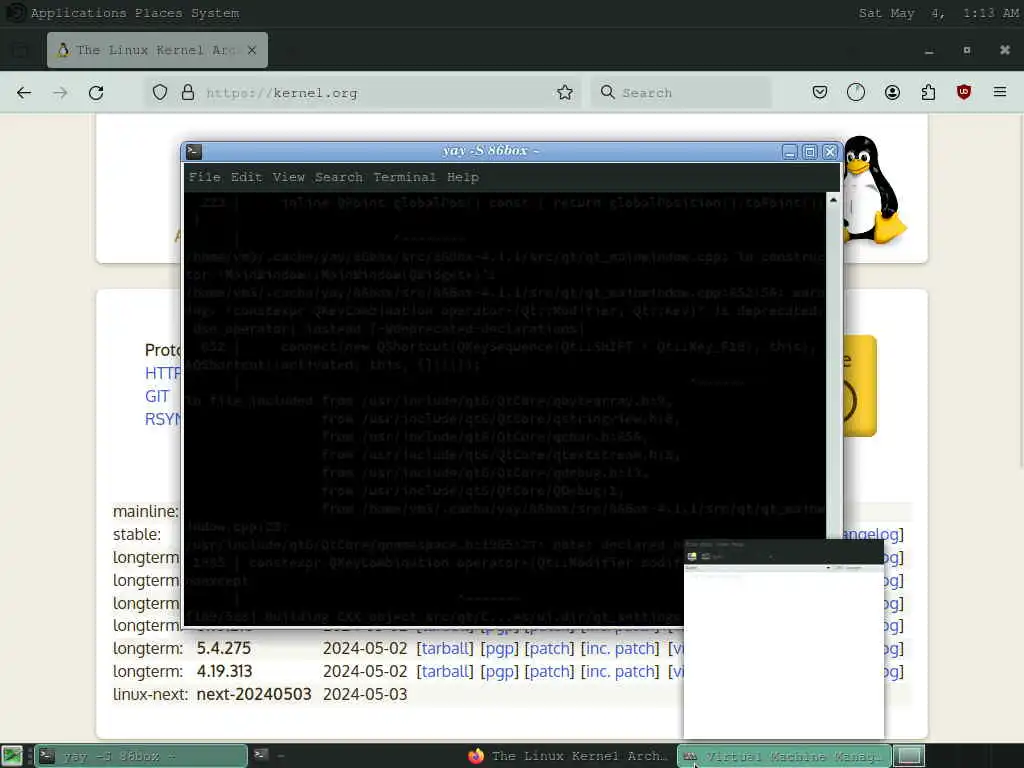Select The Linux Kernel Archives tab
The height and width of the screenshot is (768, 1024).
(157, 50)
